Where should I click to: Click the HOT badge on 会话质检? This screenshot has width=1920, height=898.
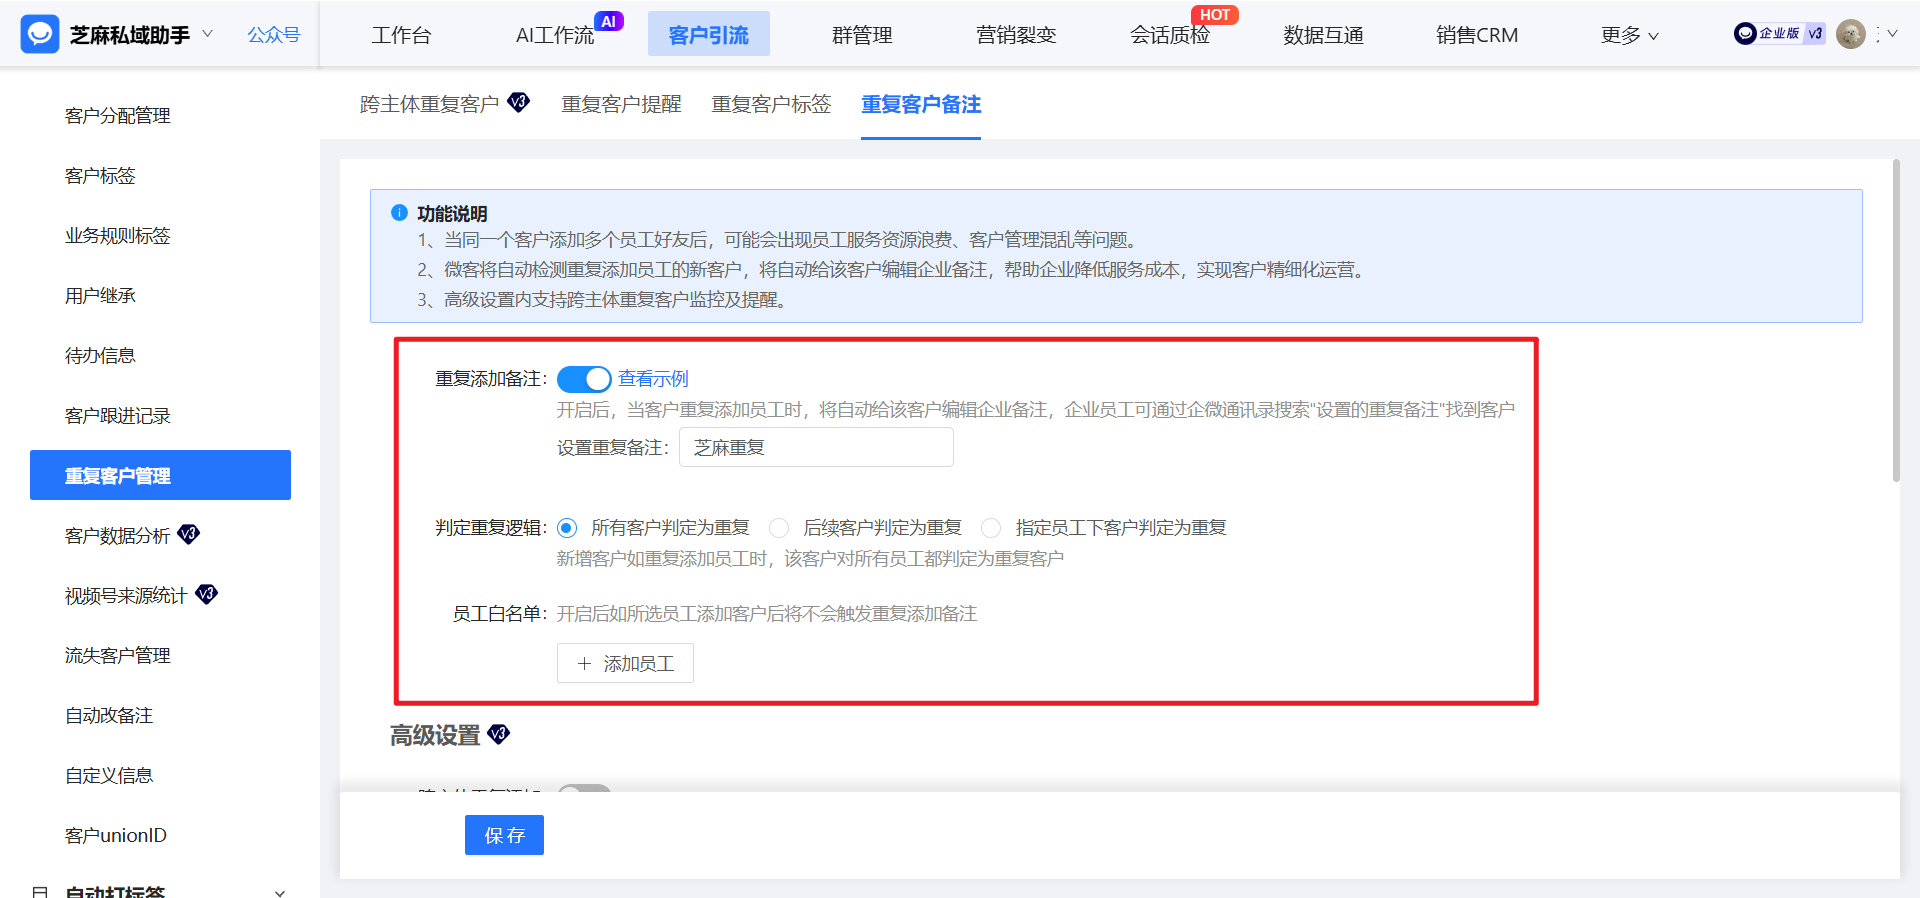[1214, 14]
